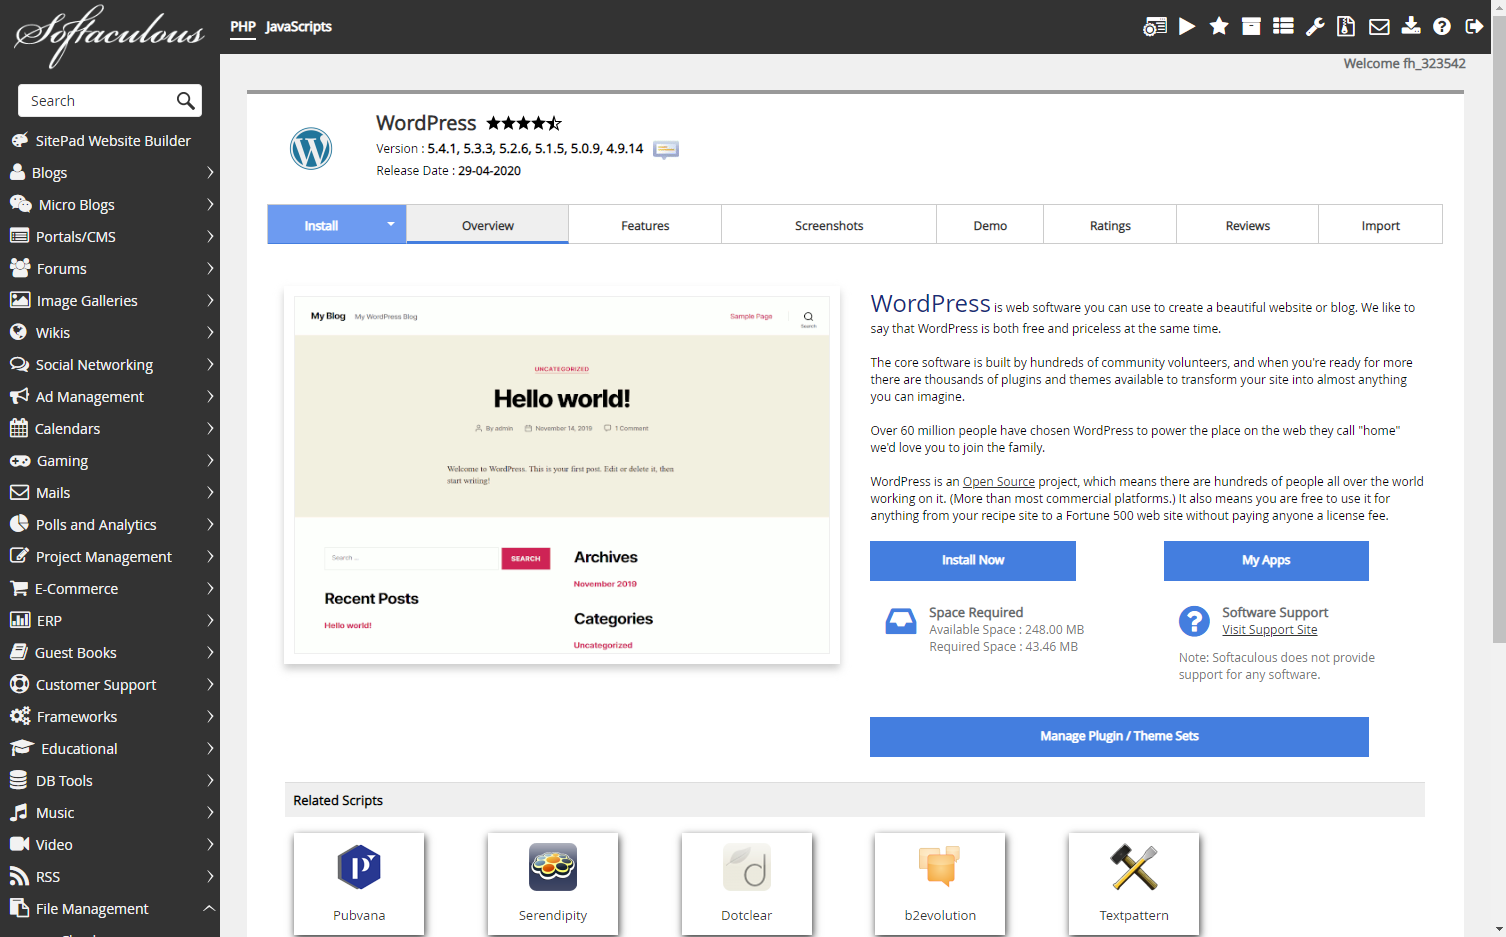Click the WordPress demo screenshot thumbnail

click(562, 476)
